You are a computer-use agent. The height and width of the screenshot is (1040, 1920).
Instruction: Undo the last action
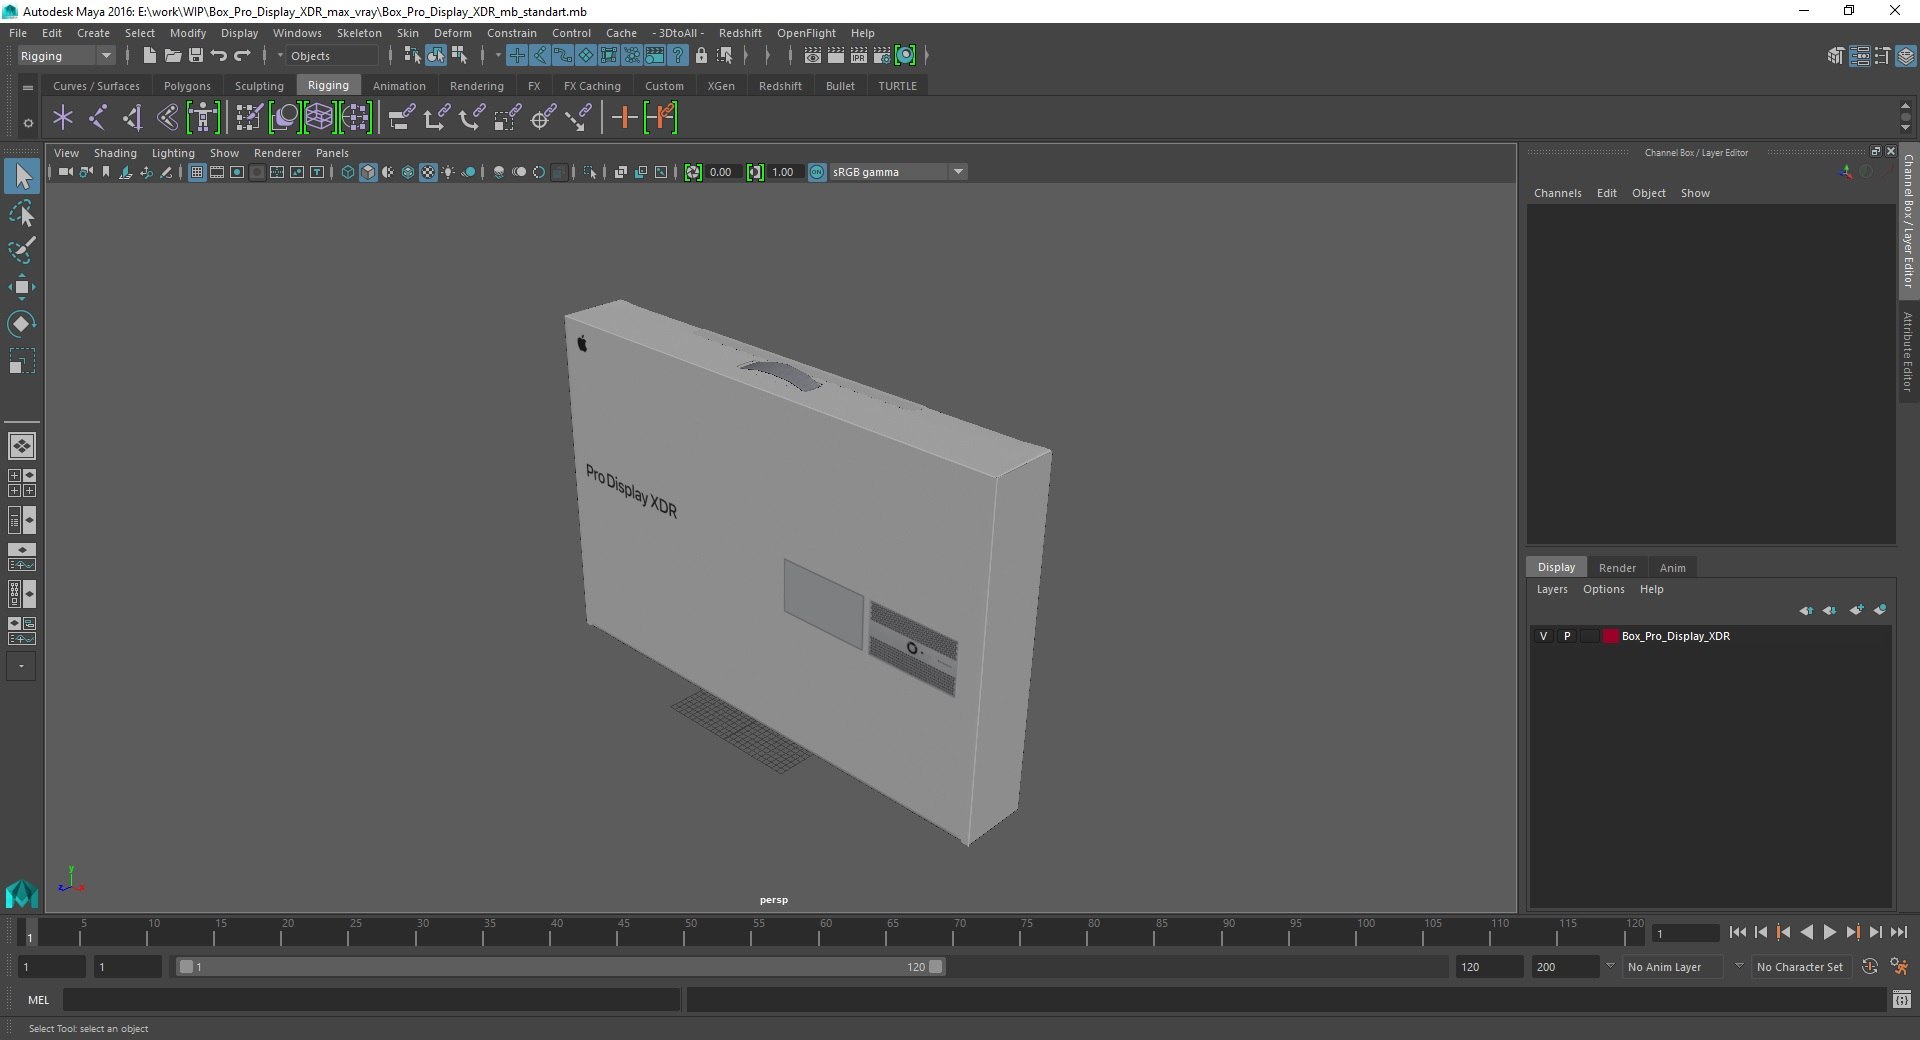click(219, 56)
